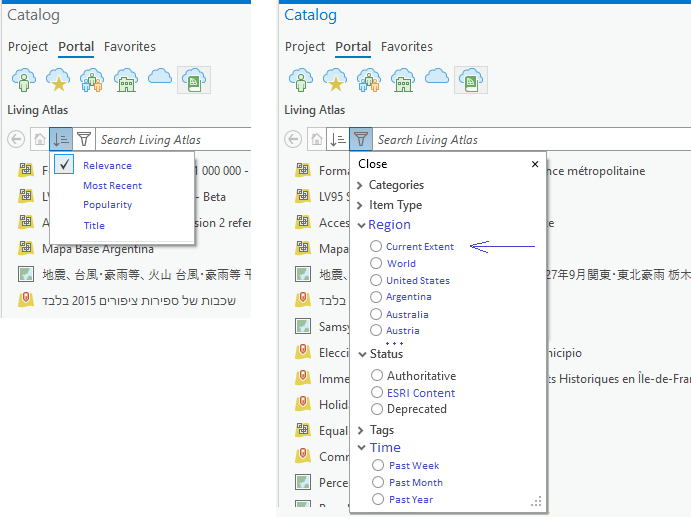The height and width of the screenshot is (519, 691).
Task: Select World region radio button
Action: [375, 263]
